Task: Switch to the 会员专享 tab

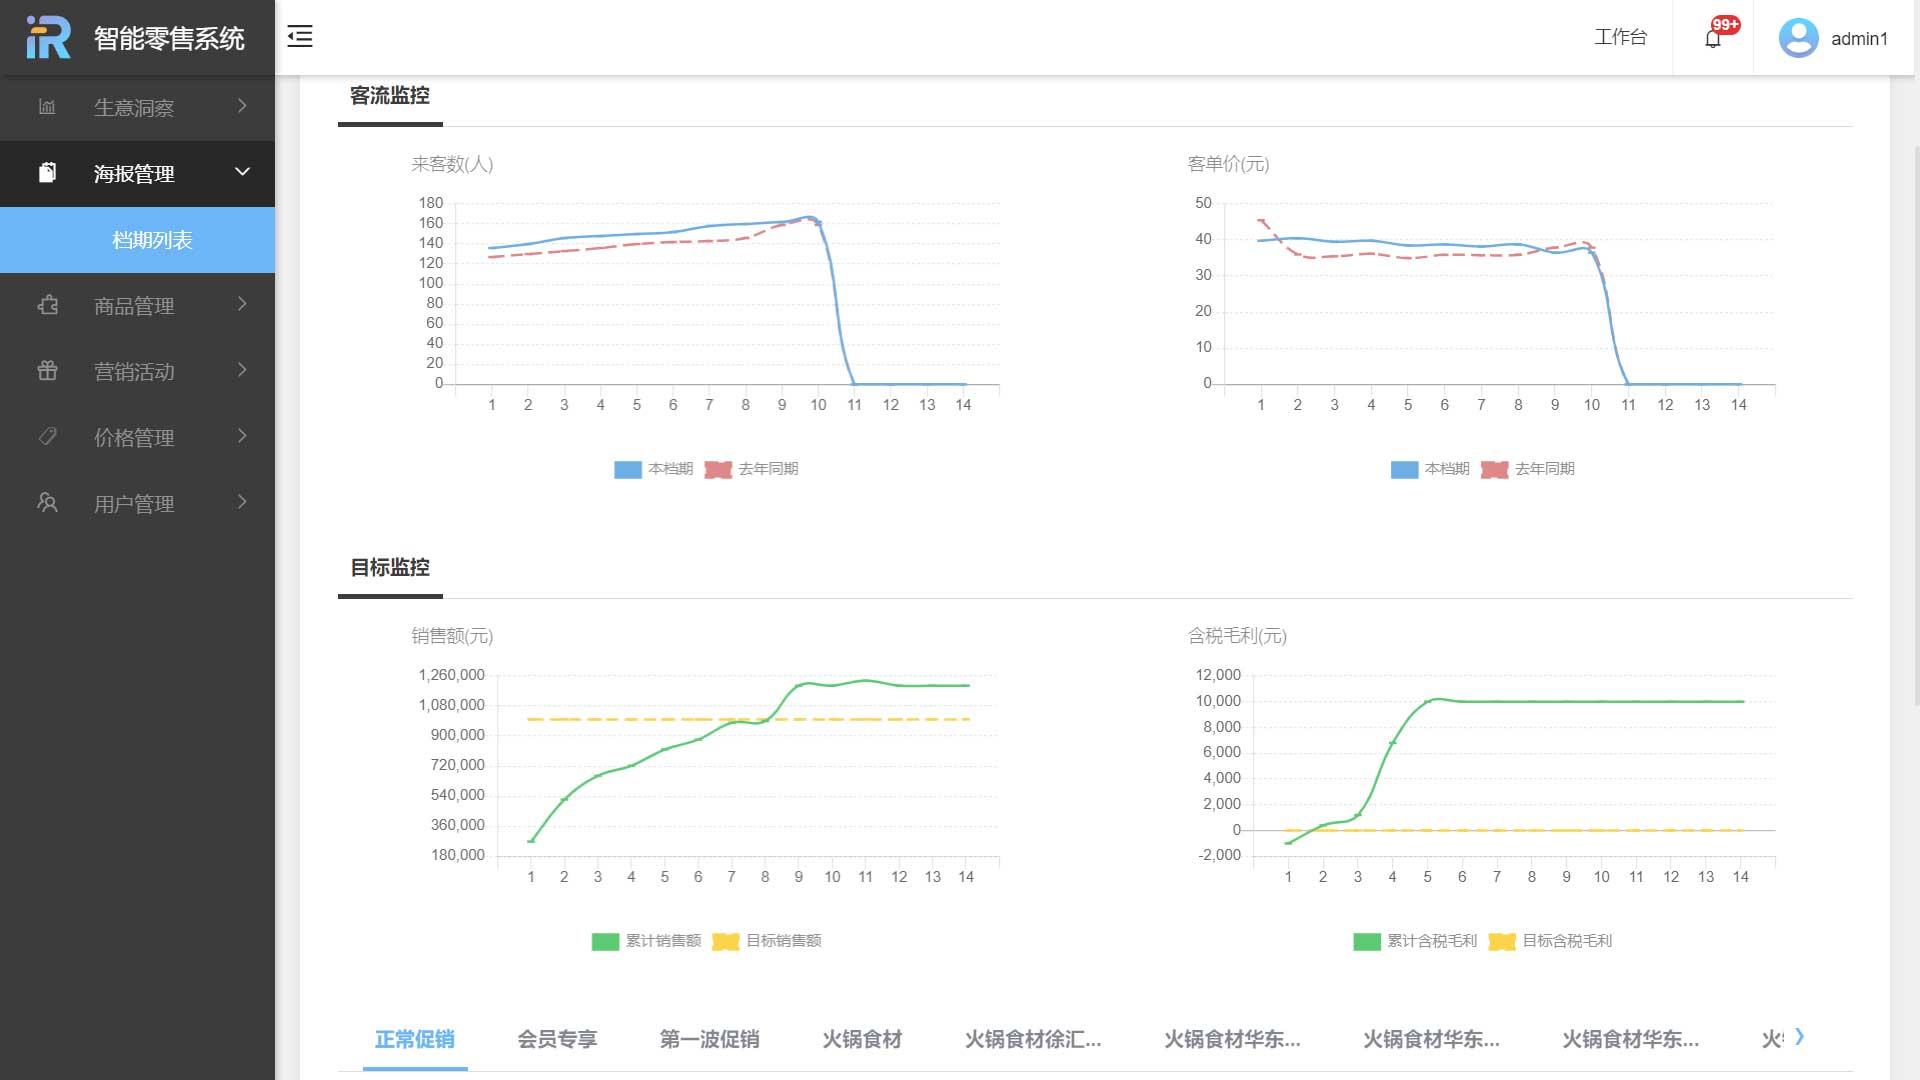Action: [557, 1039]
